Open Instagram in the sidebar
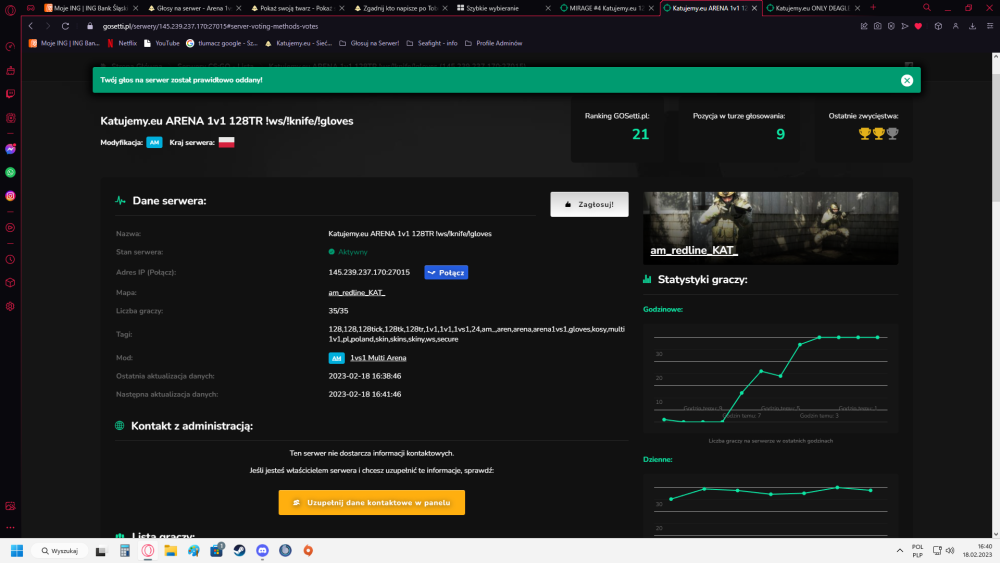Screen dimensions: 1000x563 pyautogui.click(x=10, y=196)
